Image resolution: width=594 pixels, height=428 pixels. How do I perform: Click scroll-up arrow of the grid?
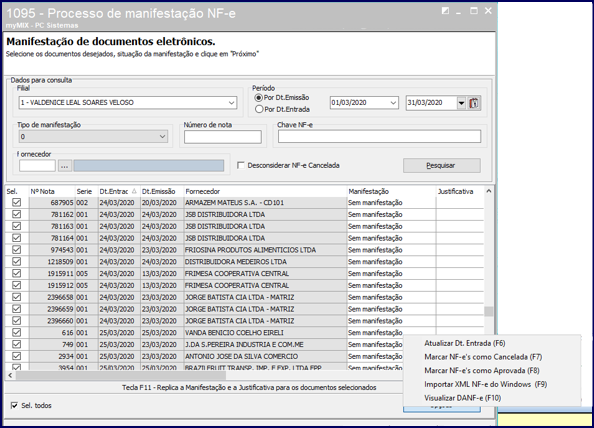pyautogui.click(x=489, y=191)
